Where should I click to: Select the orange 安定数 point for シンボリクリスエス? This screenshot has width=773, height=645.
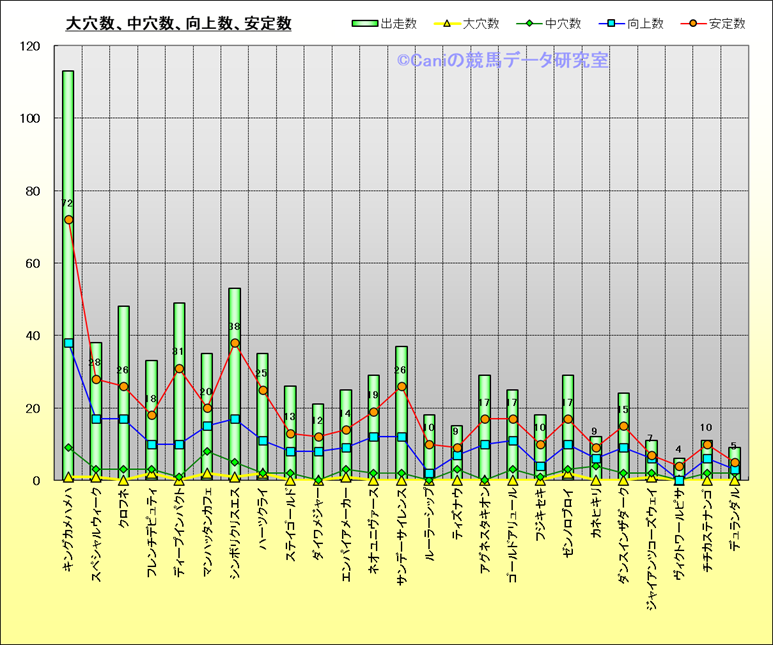235,343
